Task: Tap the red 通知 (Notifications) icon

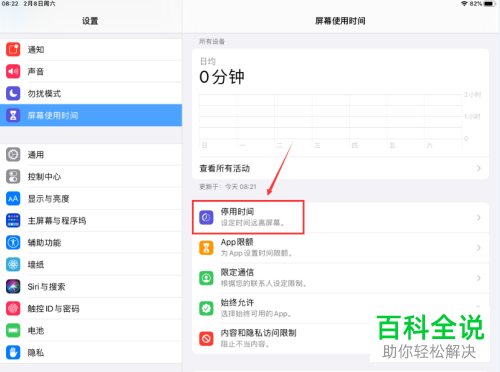Action: (x=13, y=49)
